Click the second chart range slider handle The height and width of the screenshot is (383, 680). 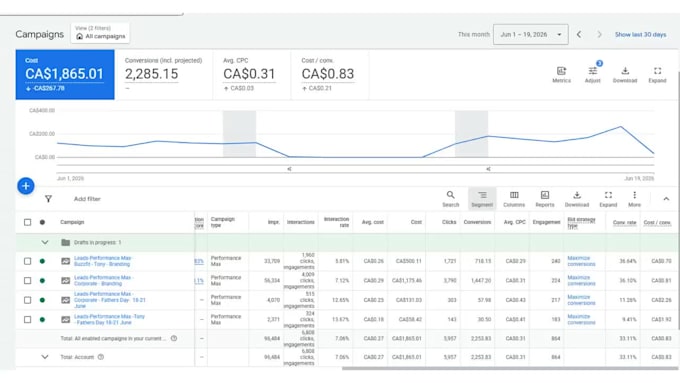[488, 169]
